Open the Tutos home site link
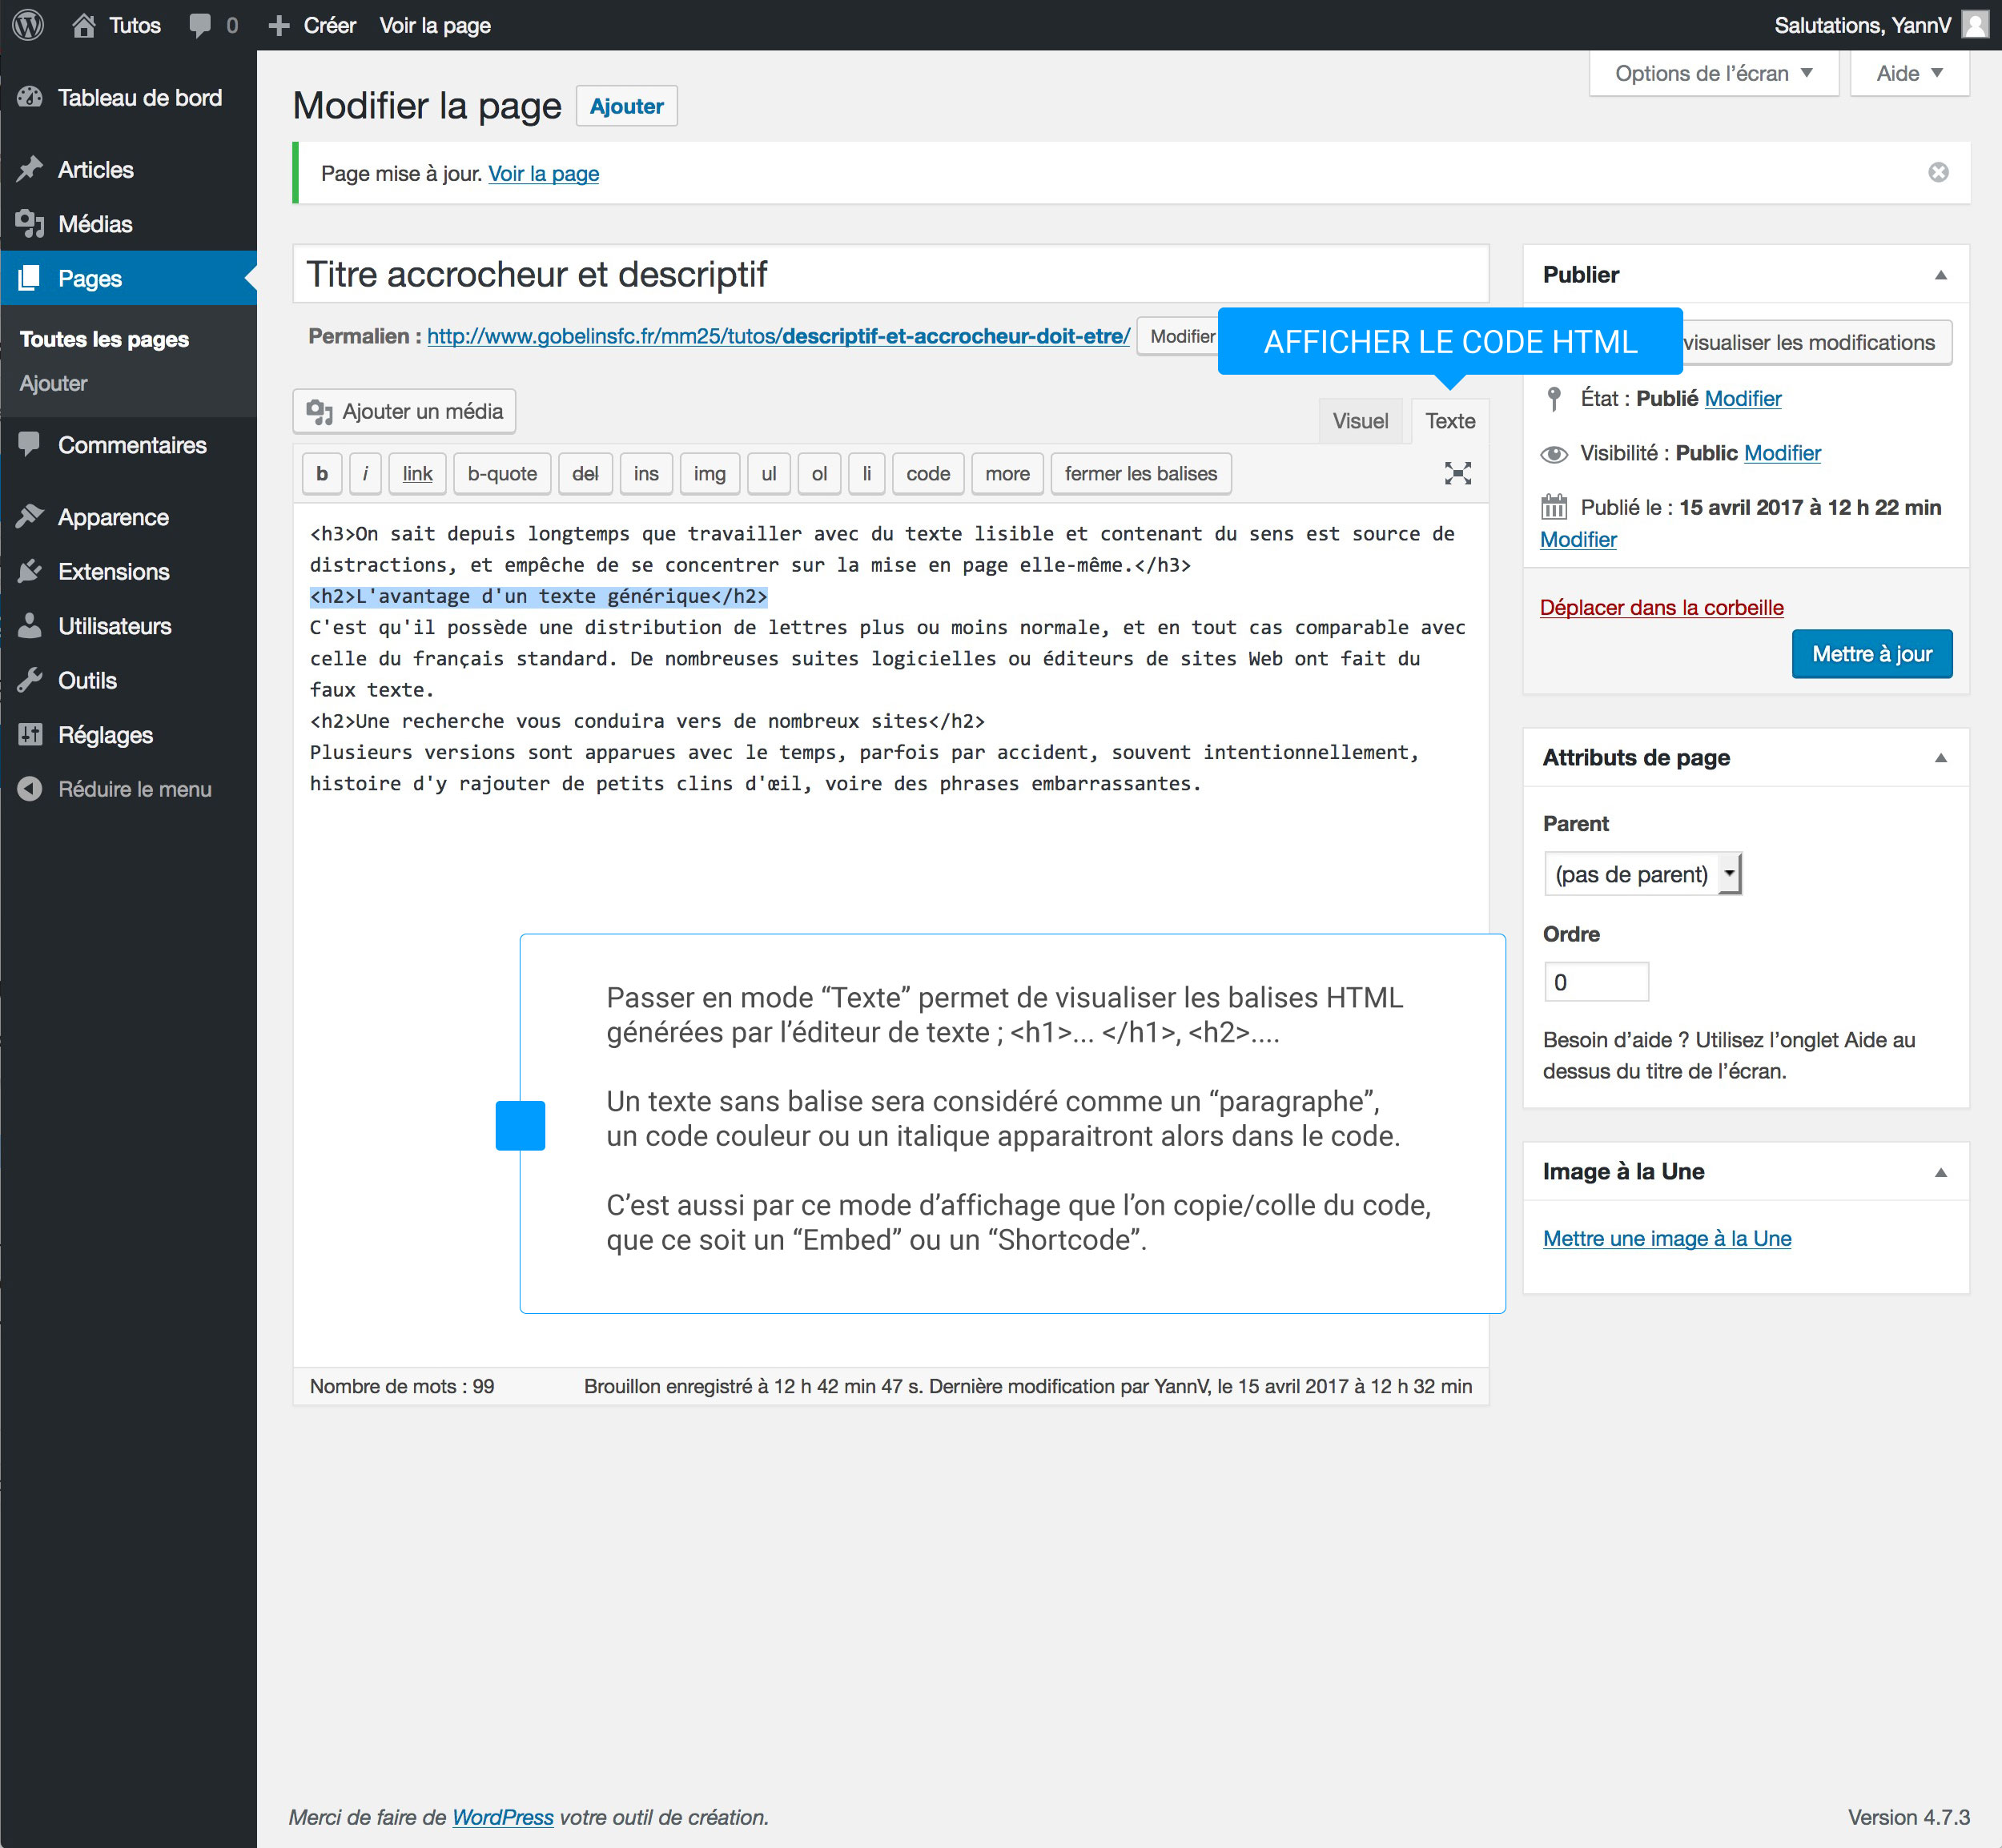The width and height of the screenshot is (2002, 1848). (116, 25)
